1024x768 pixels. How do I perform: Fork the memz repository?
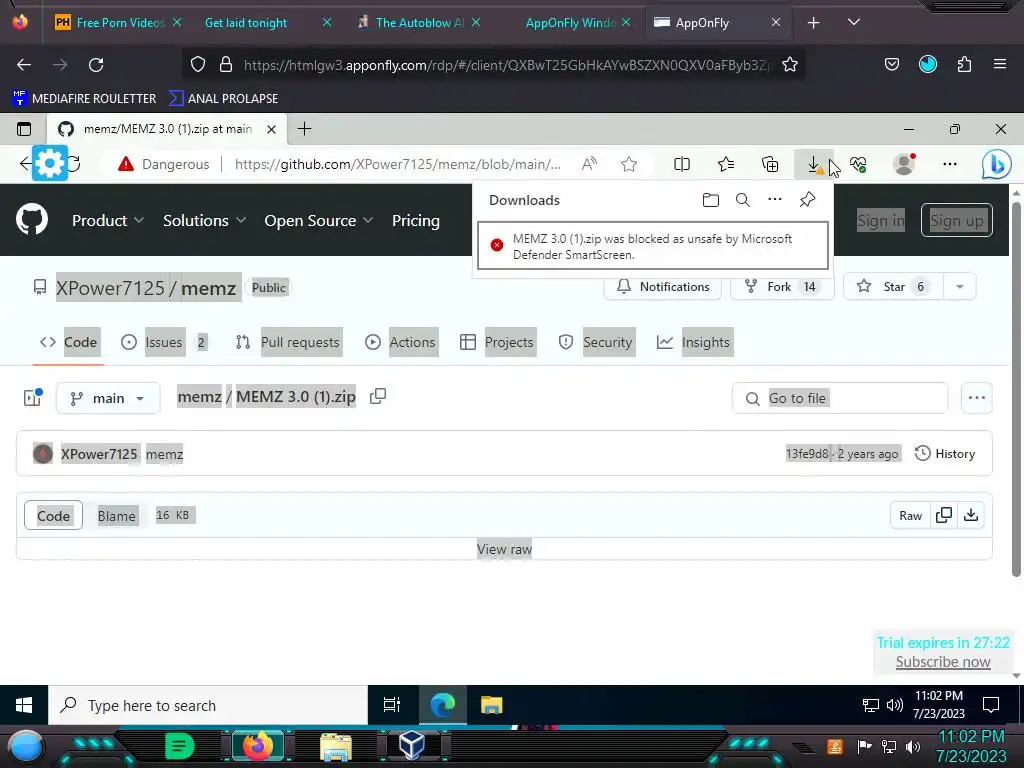pos(782,287)
